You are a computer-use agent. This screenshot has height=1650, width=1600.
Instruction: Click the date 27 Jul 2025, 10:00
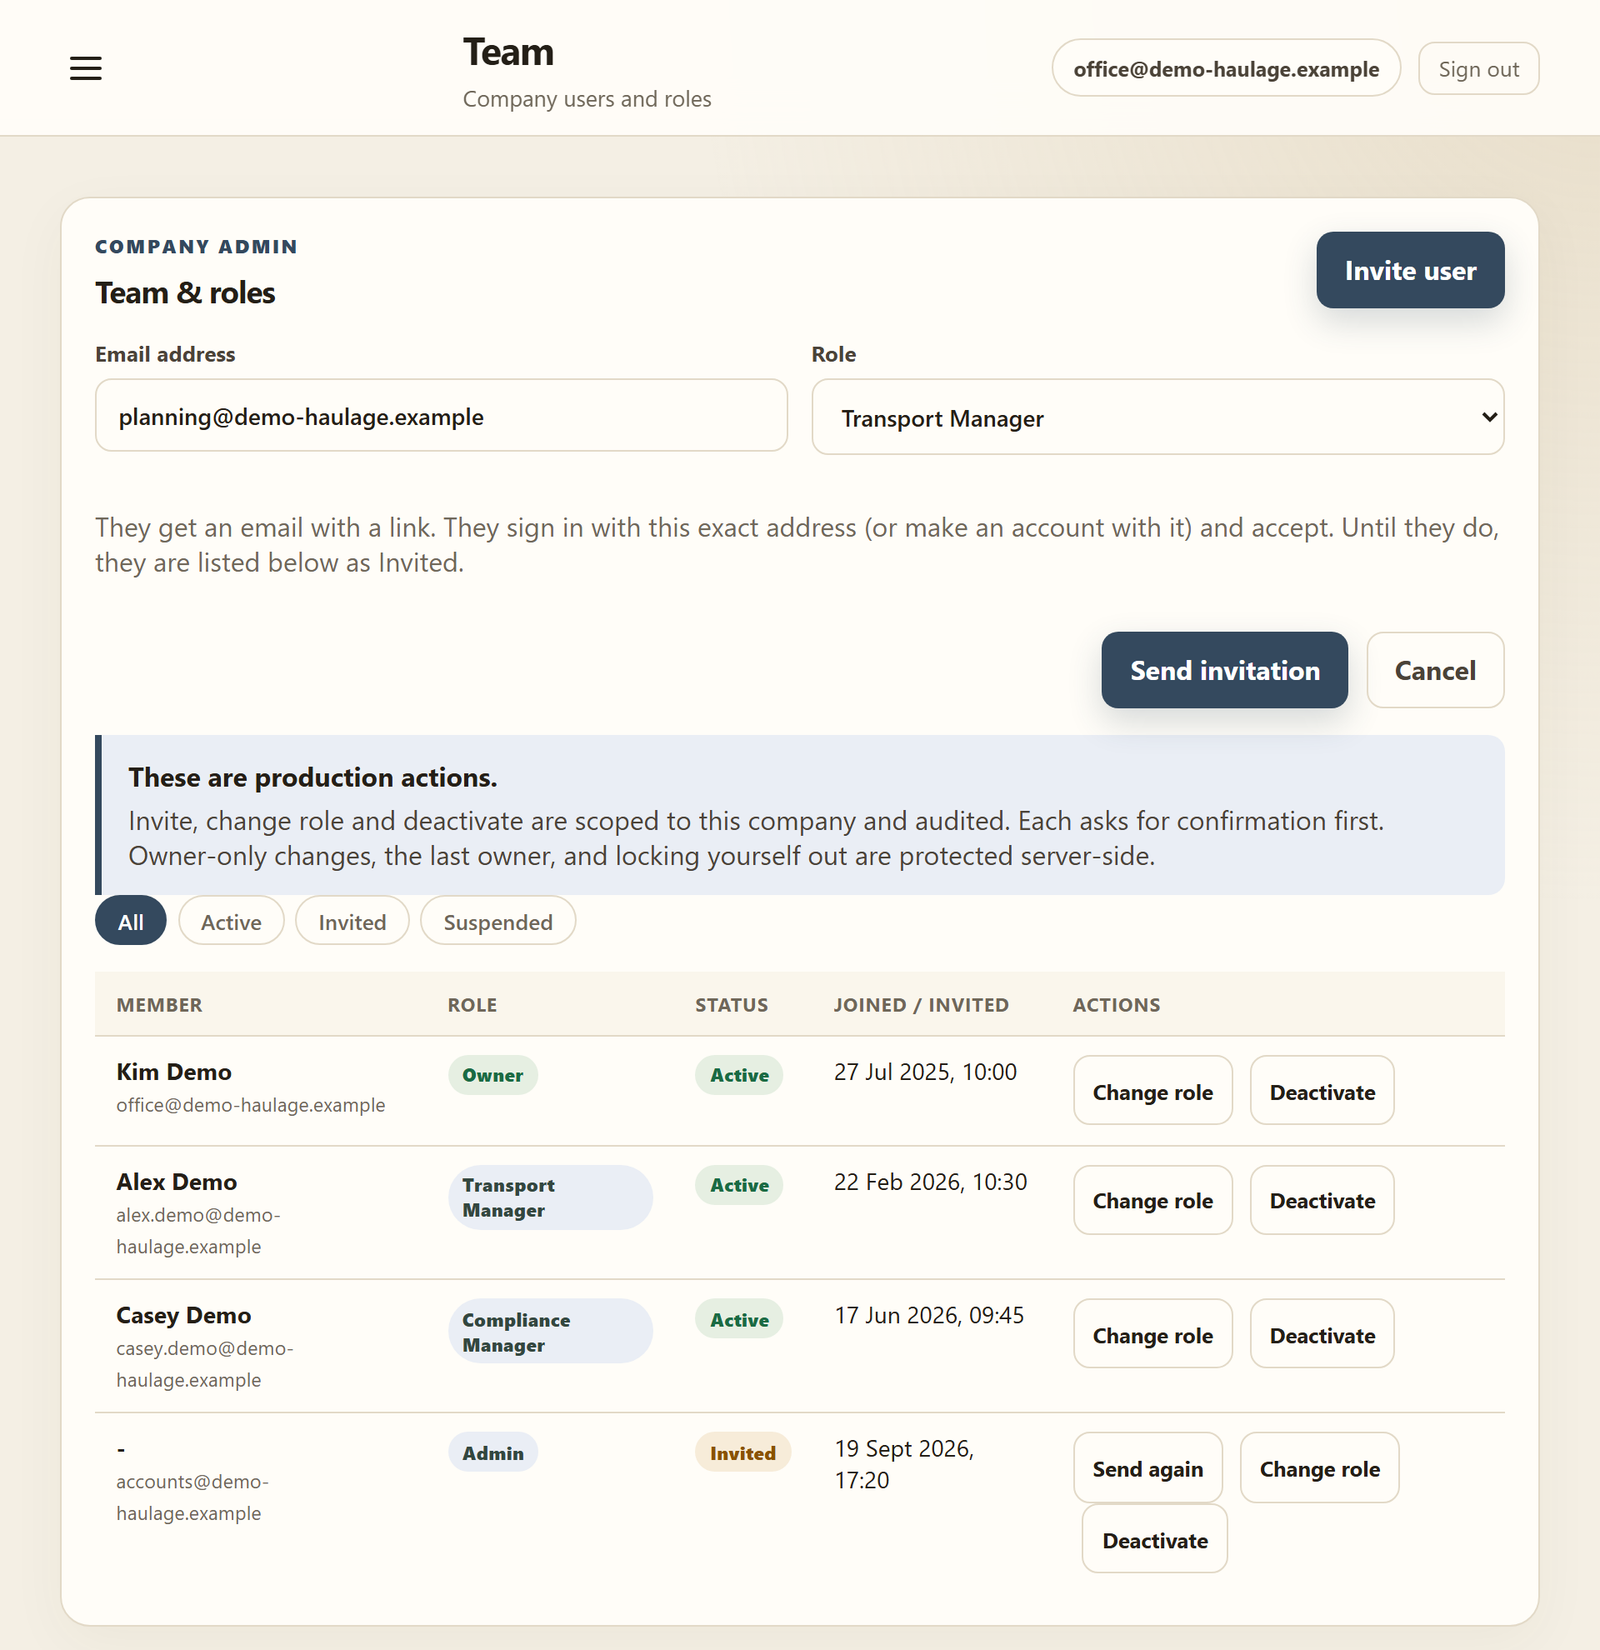pyautogui.click(x=925, y=1072)
